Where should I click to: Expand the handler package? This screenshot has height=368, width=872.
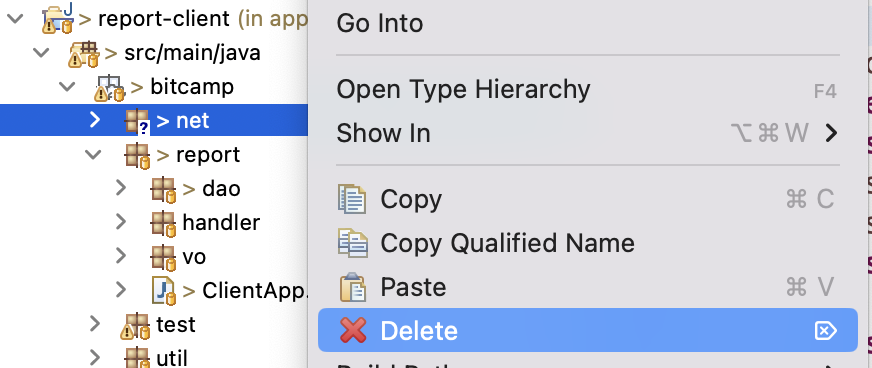click(x=121, y=222)
